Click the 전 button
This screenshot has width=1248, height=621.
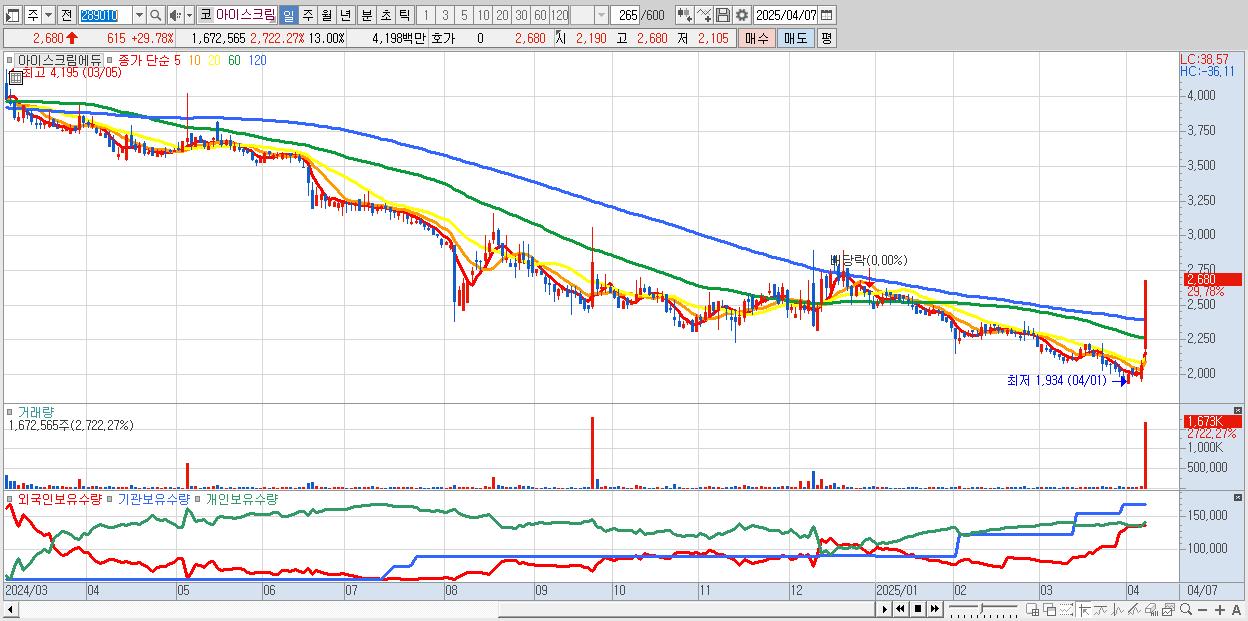click(66, 15)
